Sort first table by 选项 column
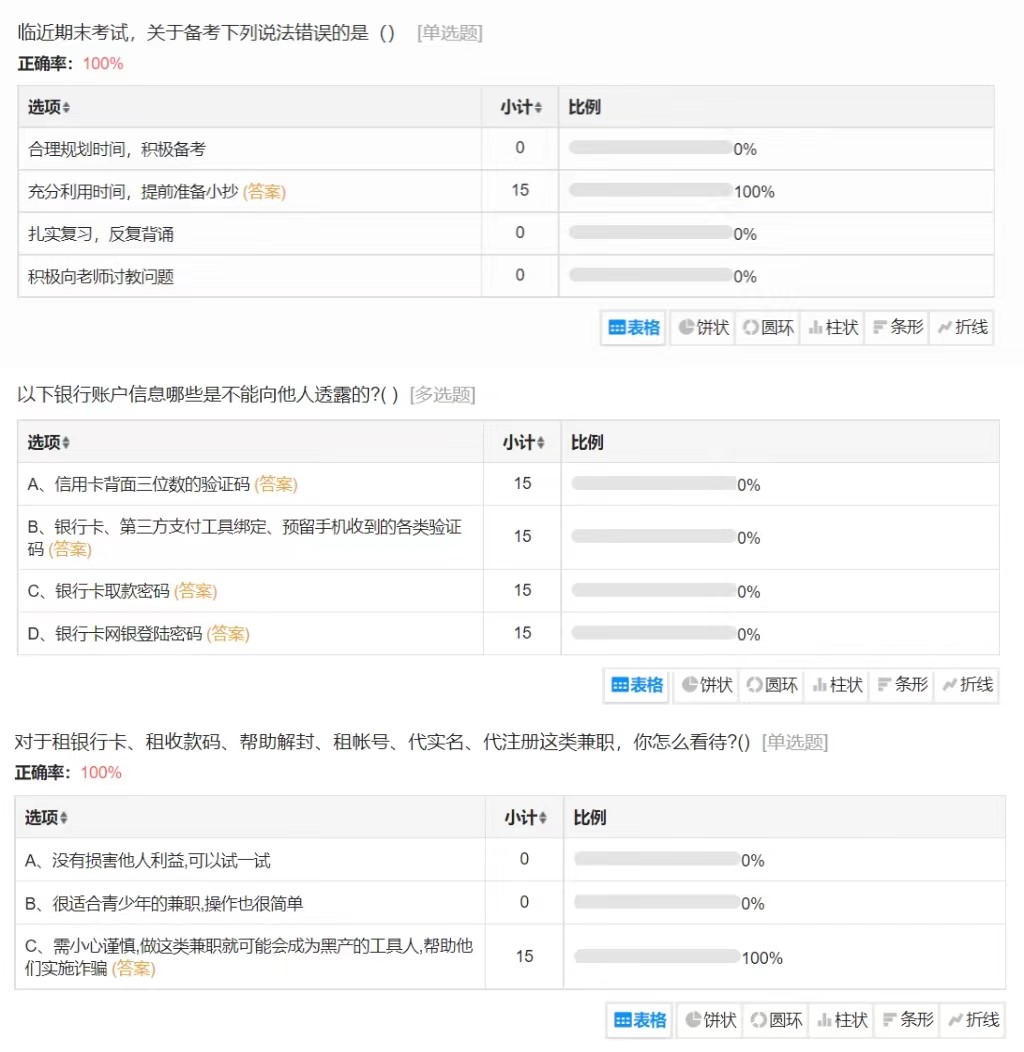 click(x=50, y=107)
